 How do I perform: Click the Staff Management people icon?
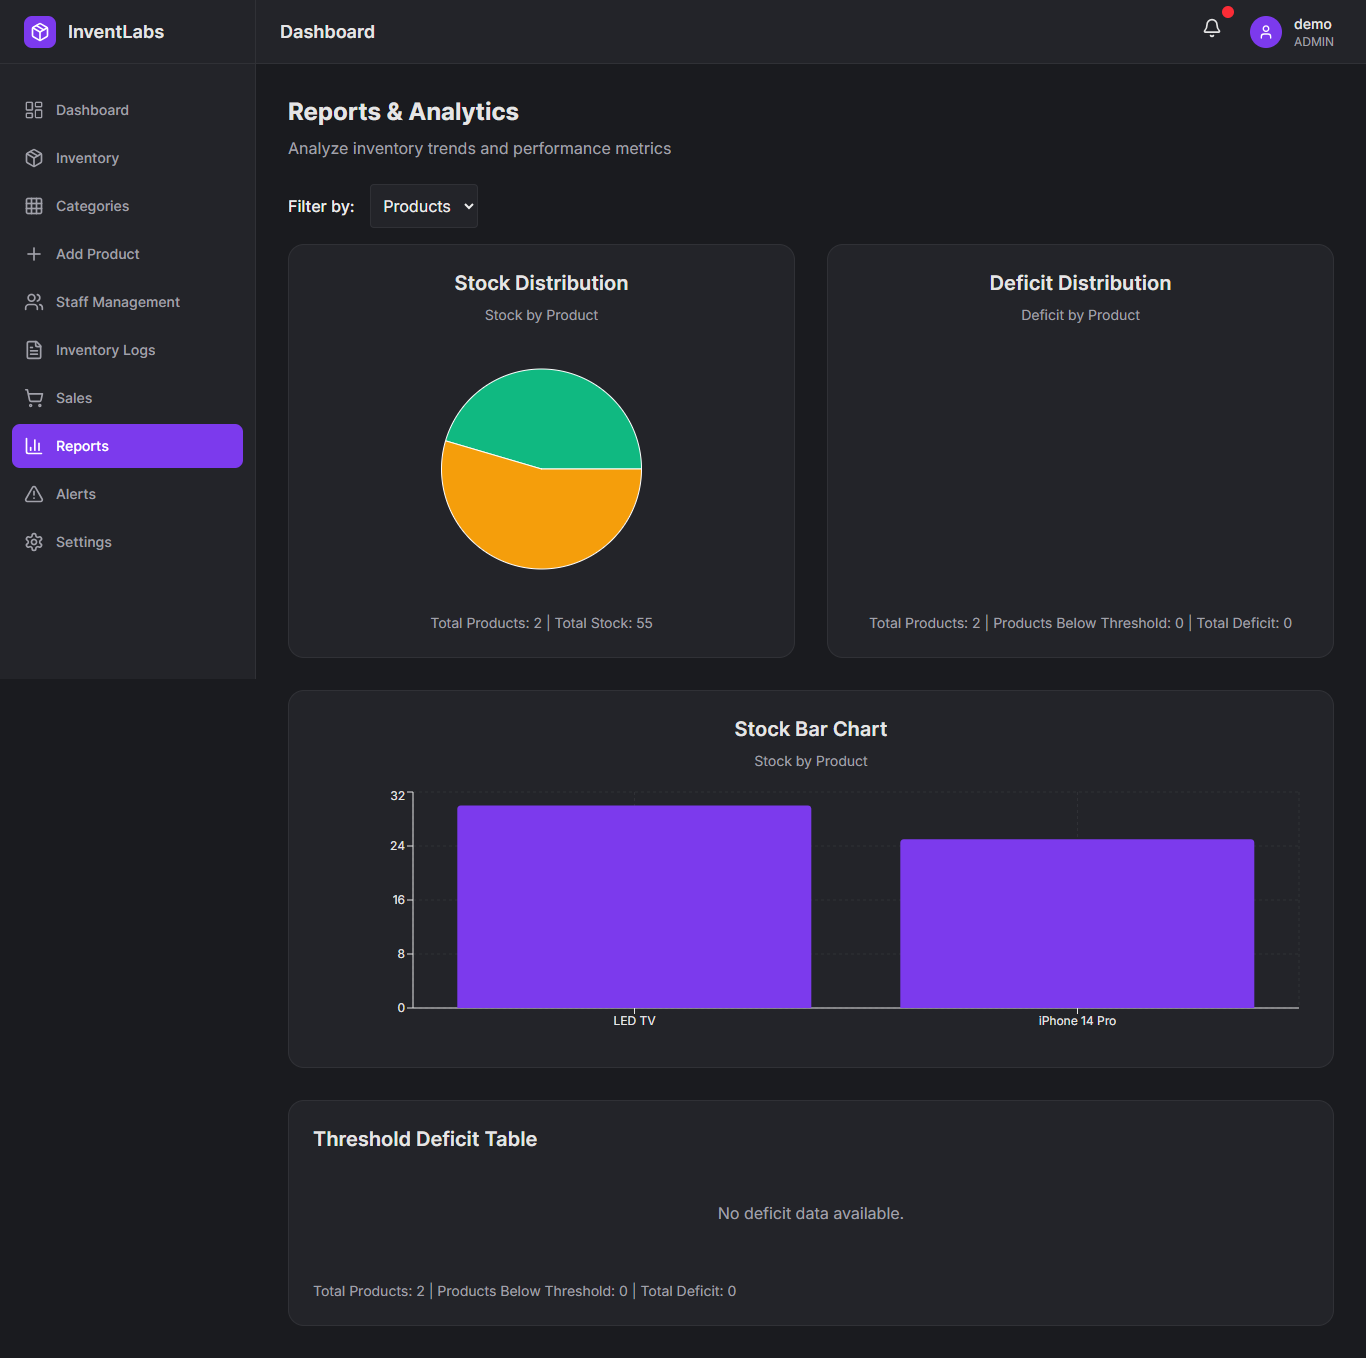point(34,302)
